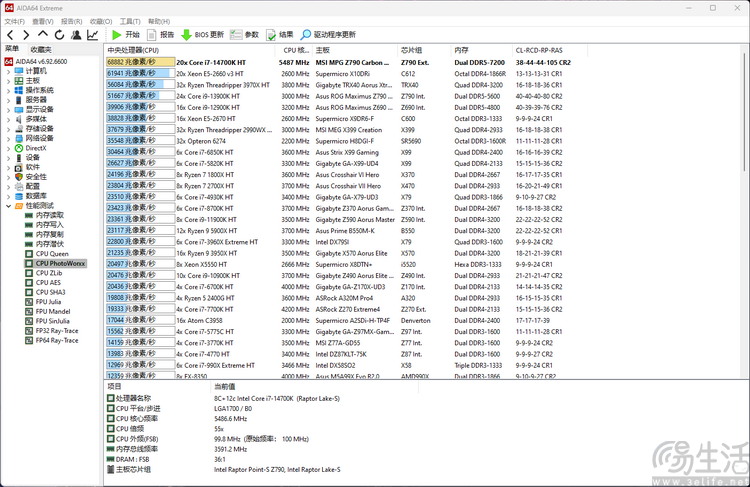
Task: Select the FPU SinJulia benchmark
Action: coord(47,321)
